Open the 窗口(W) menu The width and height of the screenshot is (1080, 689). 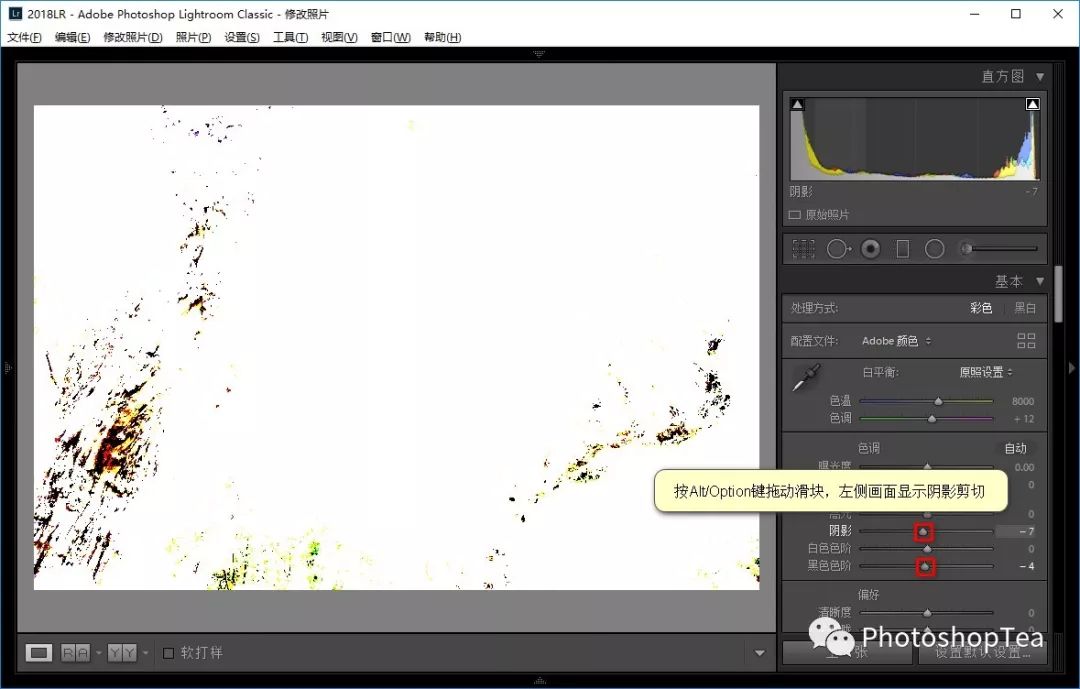click(391, 37)
